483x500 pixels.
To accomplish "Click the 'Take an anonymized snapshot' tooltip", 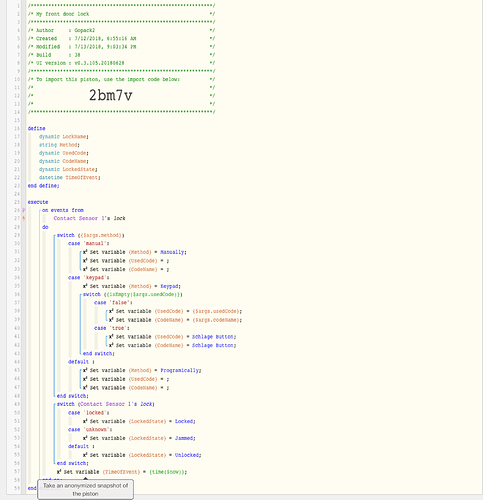I will [x=85, y=490].
